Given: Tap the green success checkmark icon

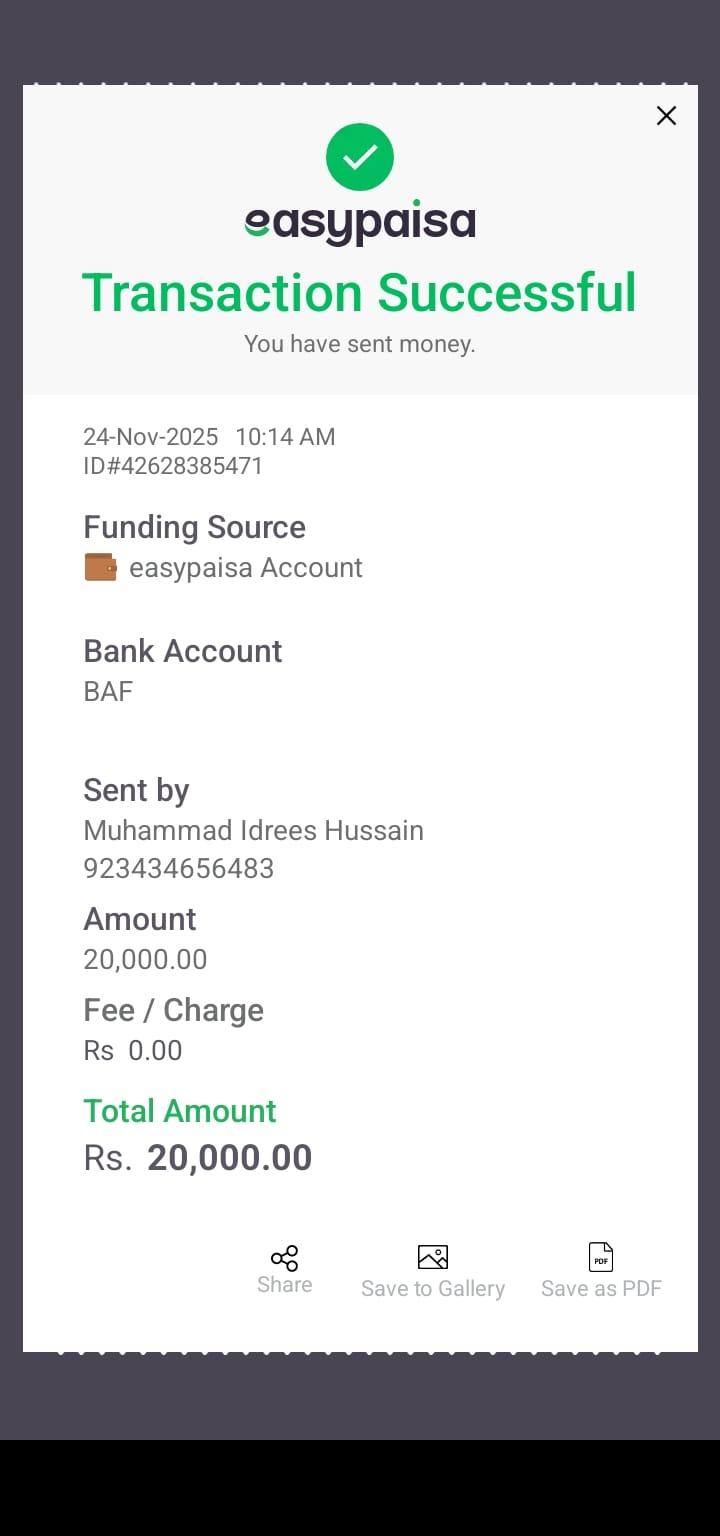Looking at the screenshot, I should [360, 157].
